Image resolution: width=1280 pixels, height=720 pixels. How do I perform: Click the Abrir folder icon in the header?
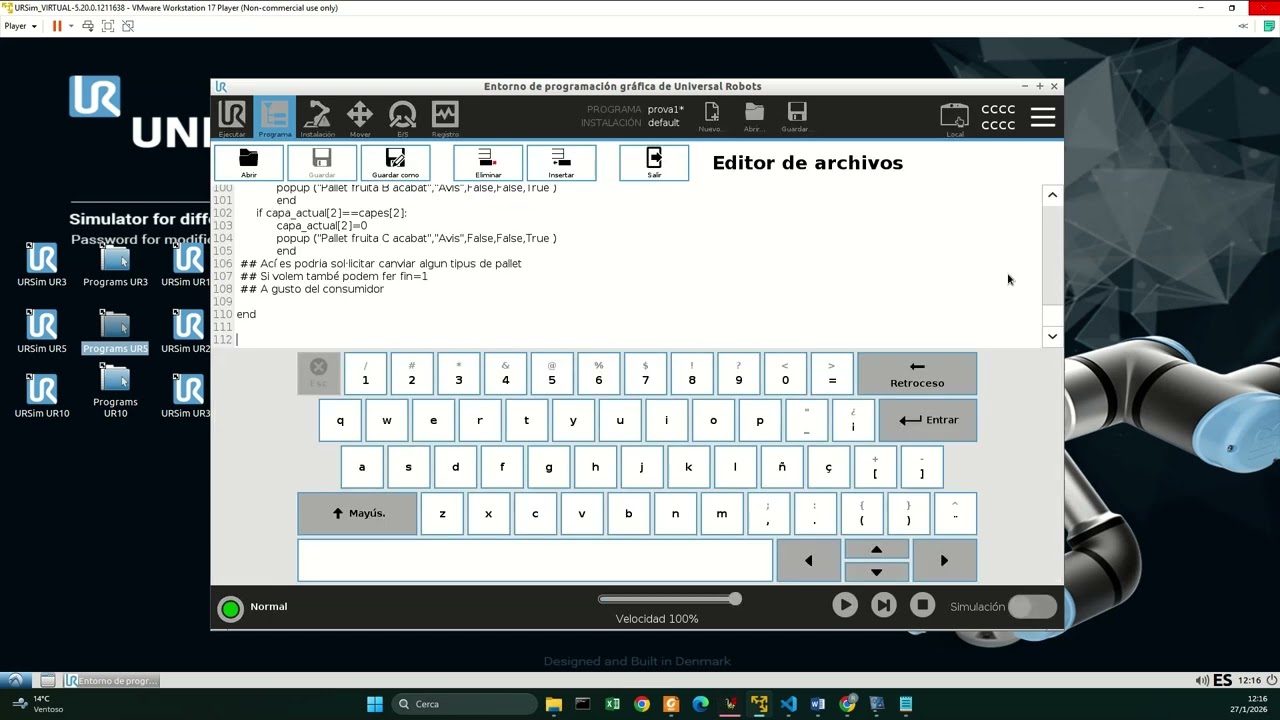(x=754, y=117)
